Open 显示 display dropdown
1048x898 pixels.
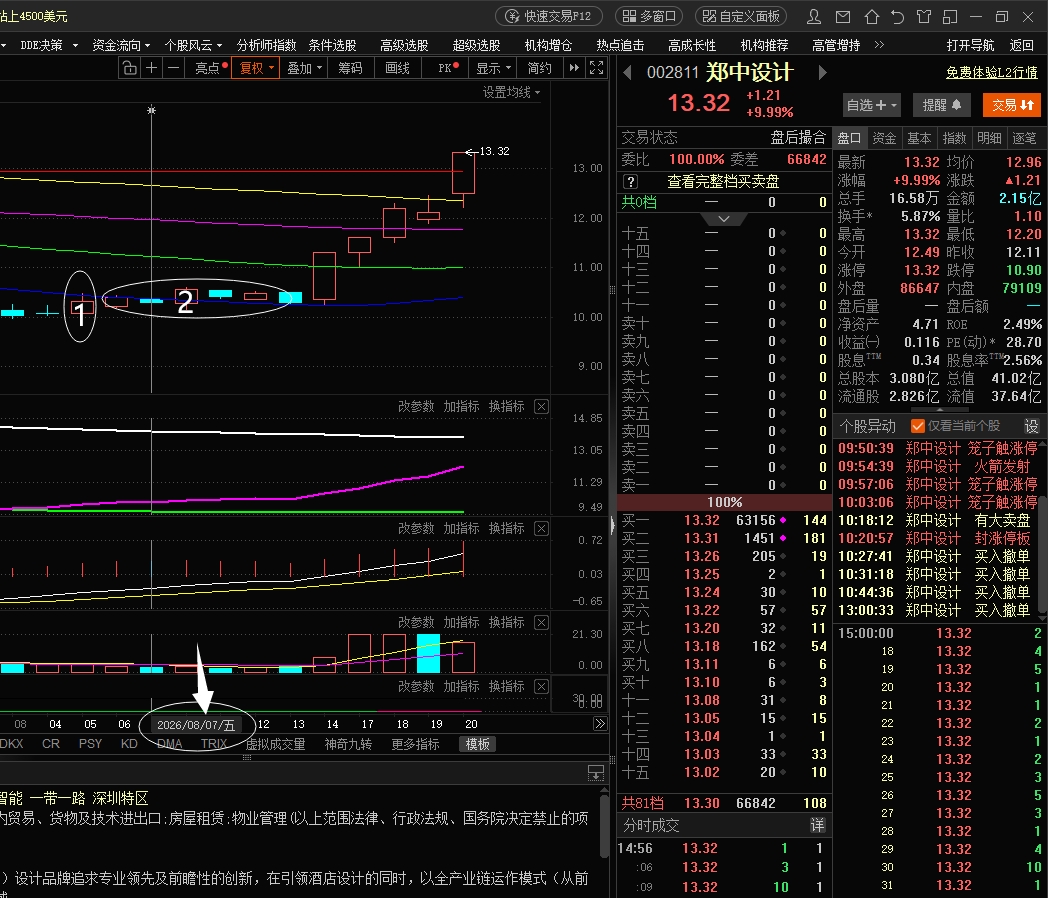[x=493, y=68]
